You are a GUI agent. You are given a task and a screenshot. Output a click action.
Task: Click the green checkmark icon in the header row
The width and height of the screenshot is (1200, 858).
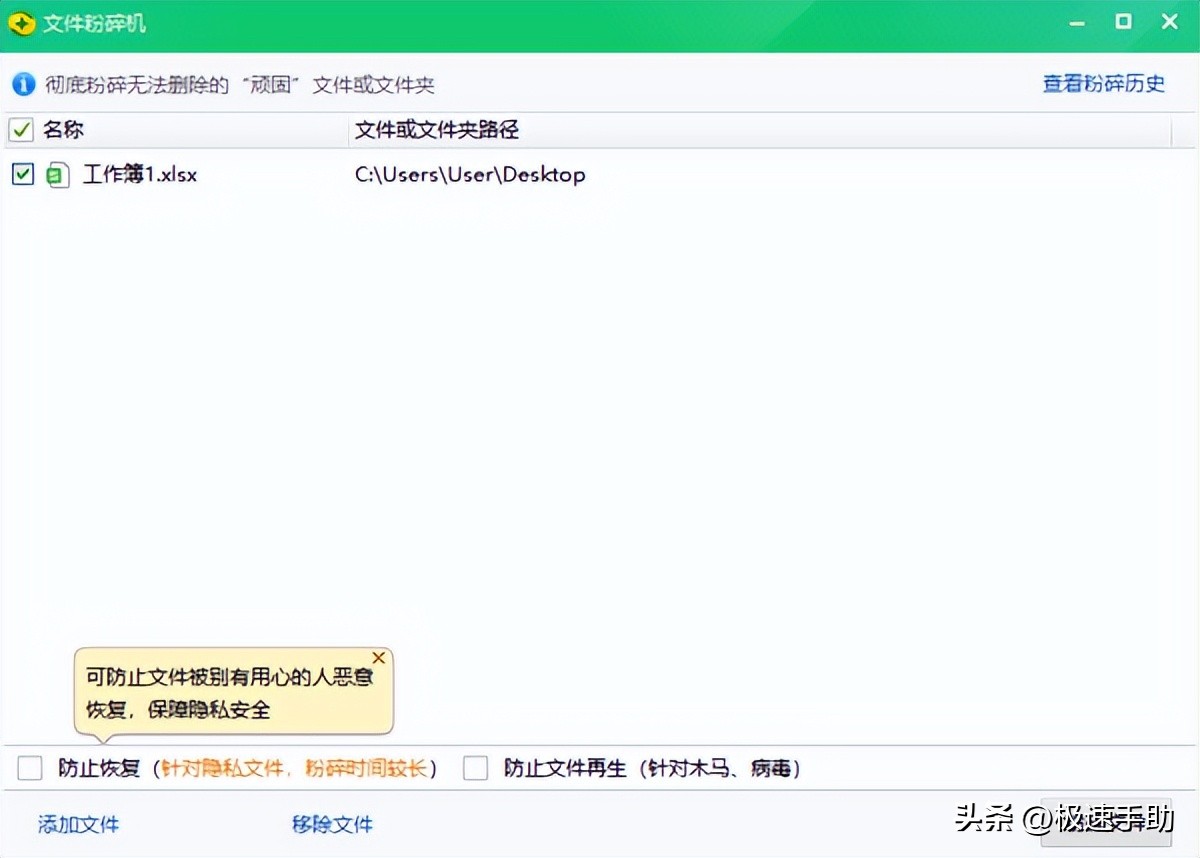(20, 130)
